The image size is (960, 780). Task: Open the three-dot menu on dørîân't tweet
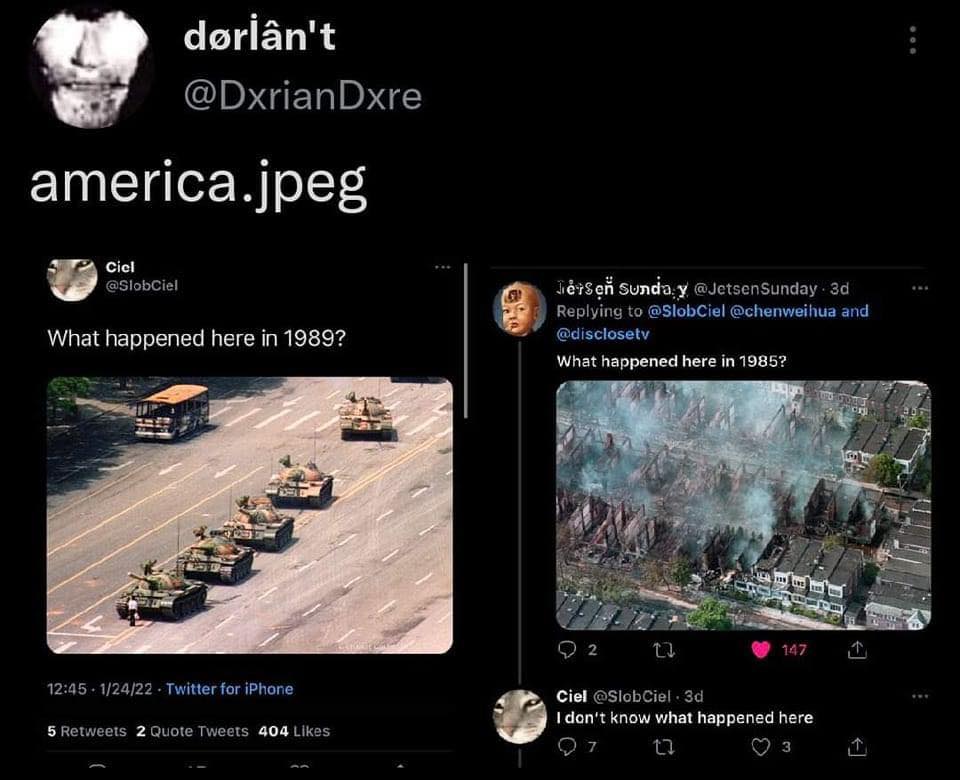tap(912, 40)
